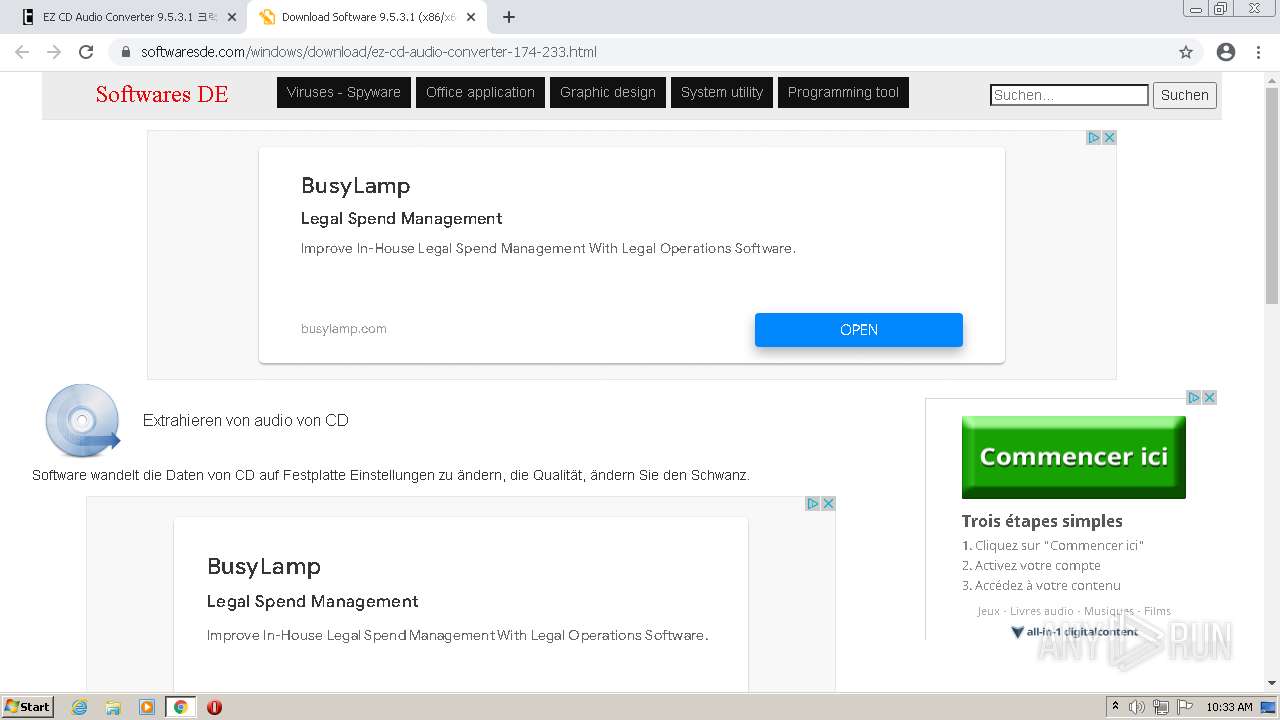
Task: Click the green Commencer ici button
Action: (1074, 457)
